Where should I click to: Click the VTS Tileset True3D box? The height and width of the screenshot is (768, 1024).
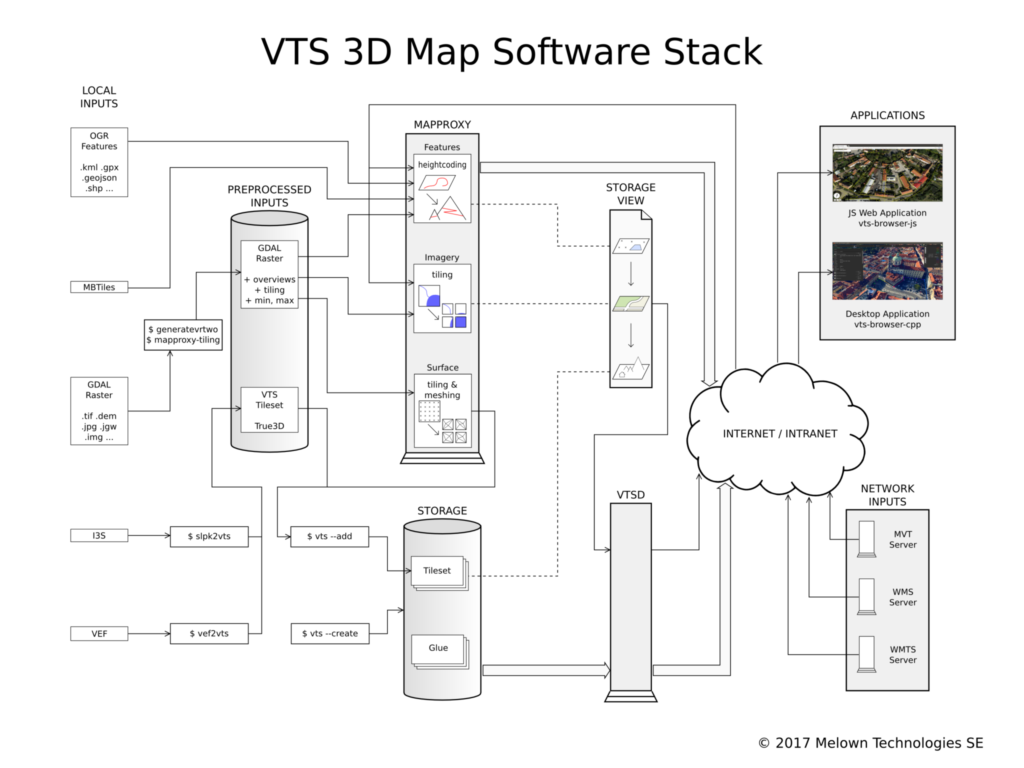(x=270, y=410)
